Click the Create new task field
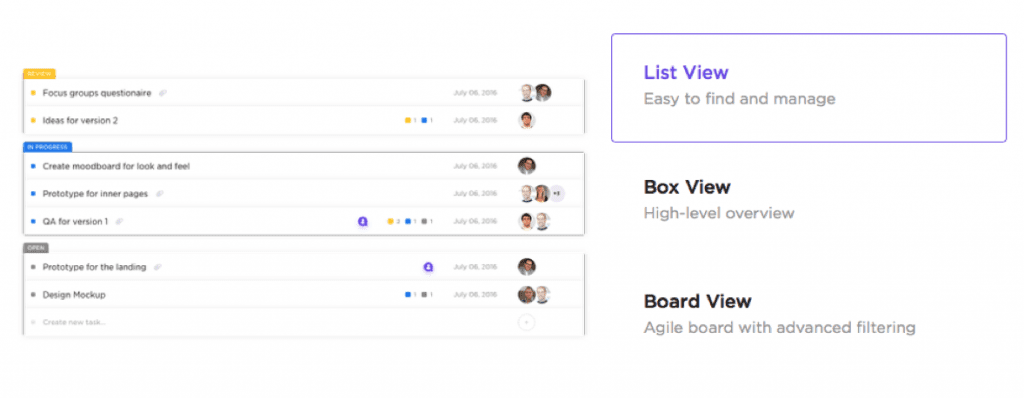 point(304,322)
